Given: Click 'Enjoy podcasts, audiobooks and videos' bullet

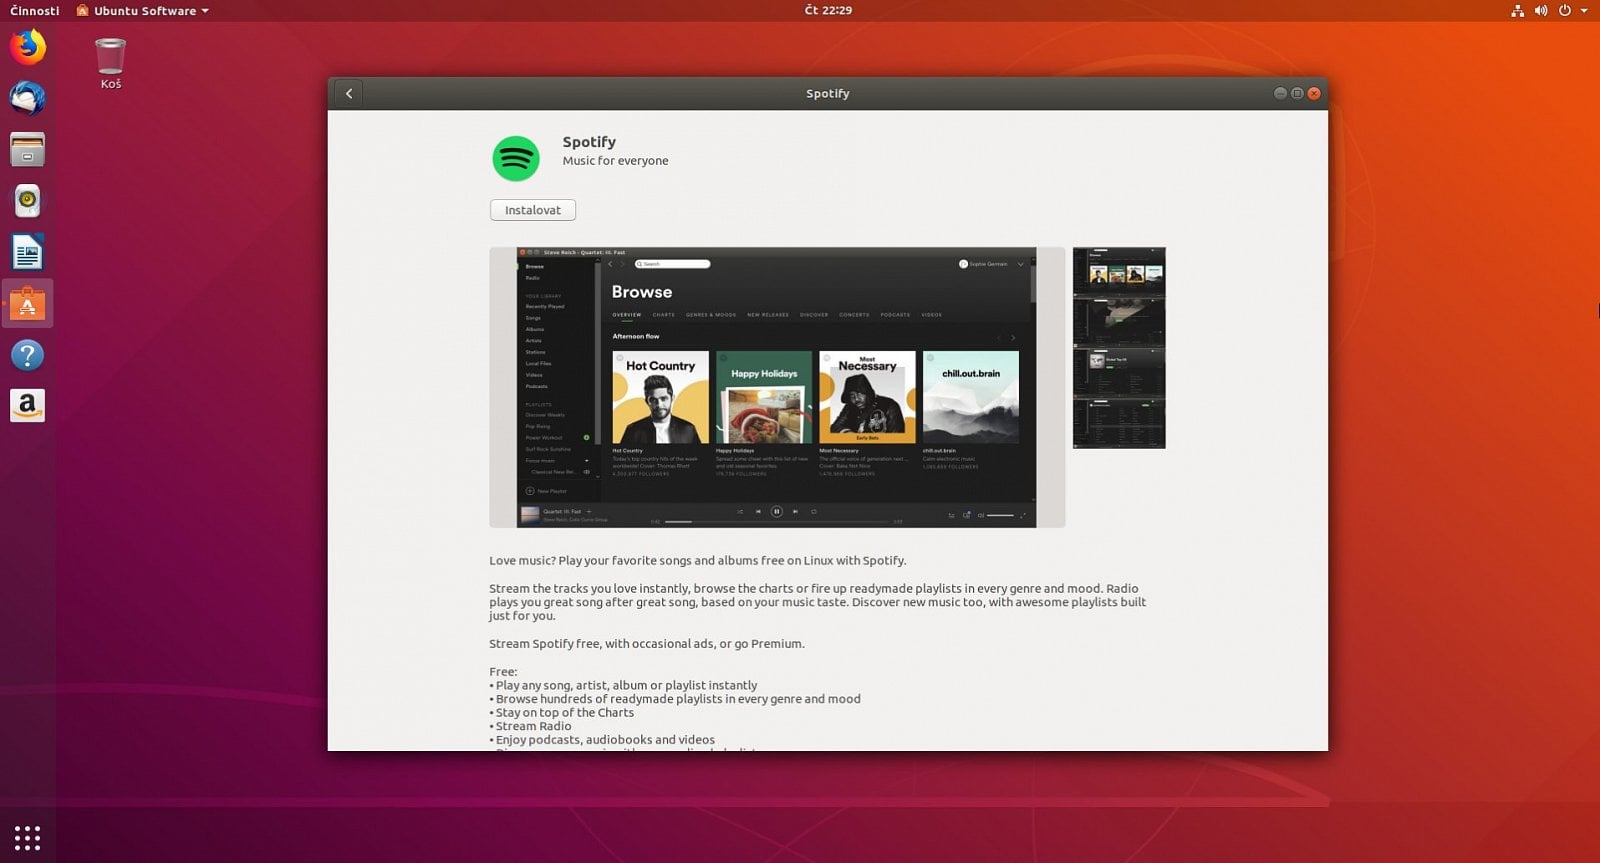Looking at the screenshot, I should click(602, 740).
